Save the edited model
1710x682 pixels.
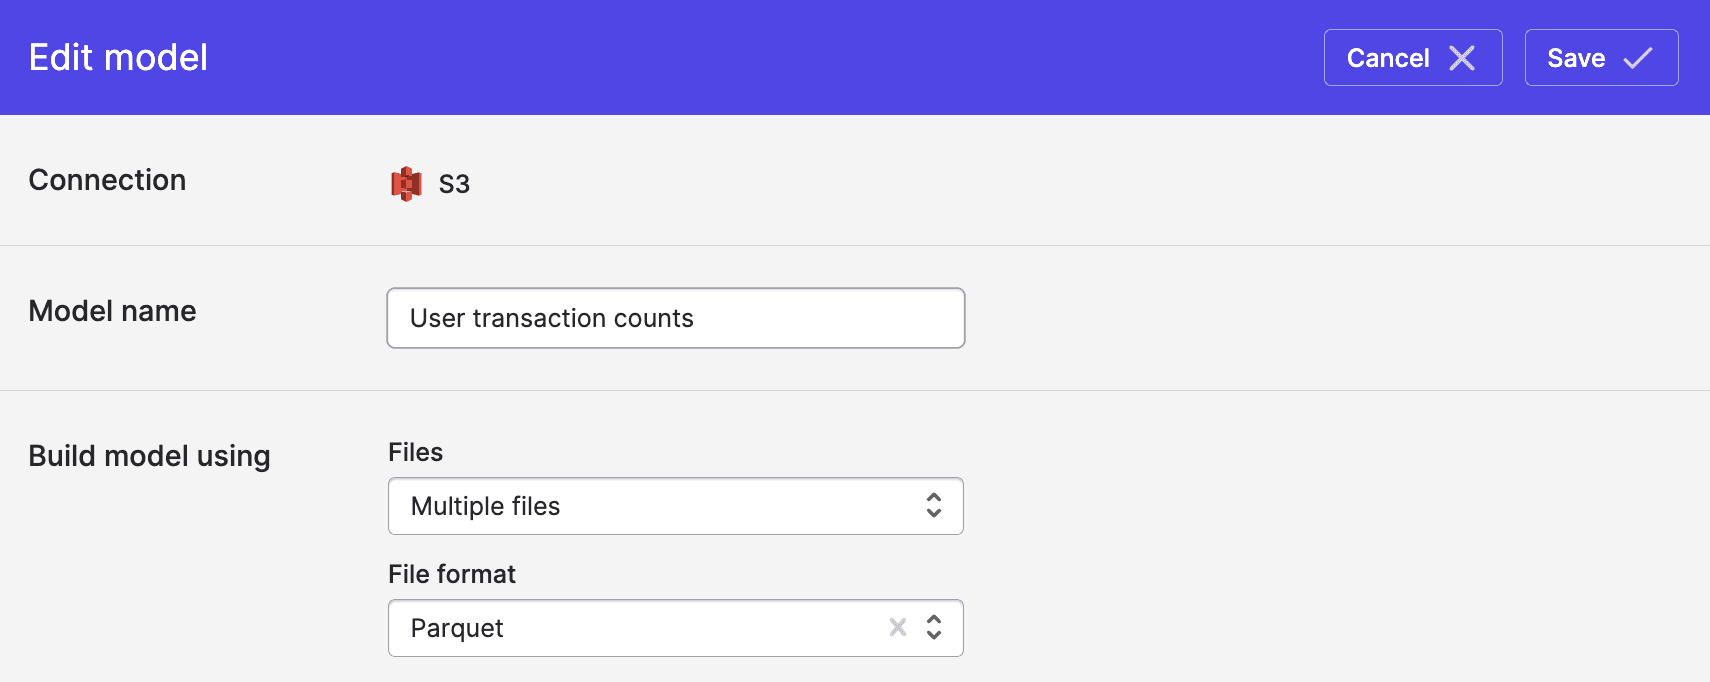tap(1600, 58)
